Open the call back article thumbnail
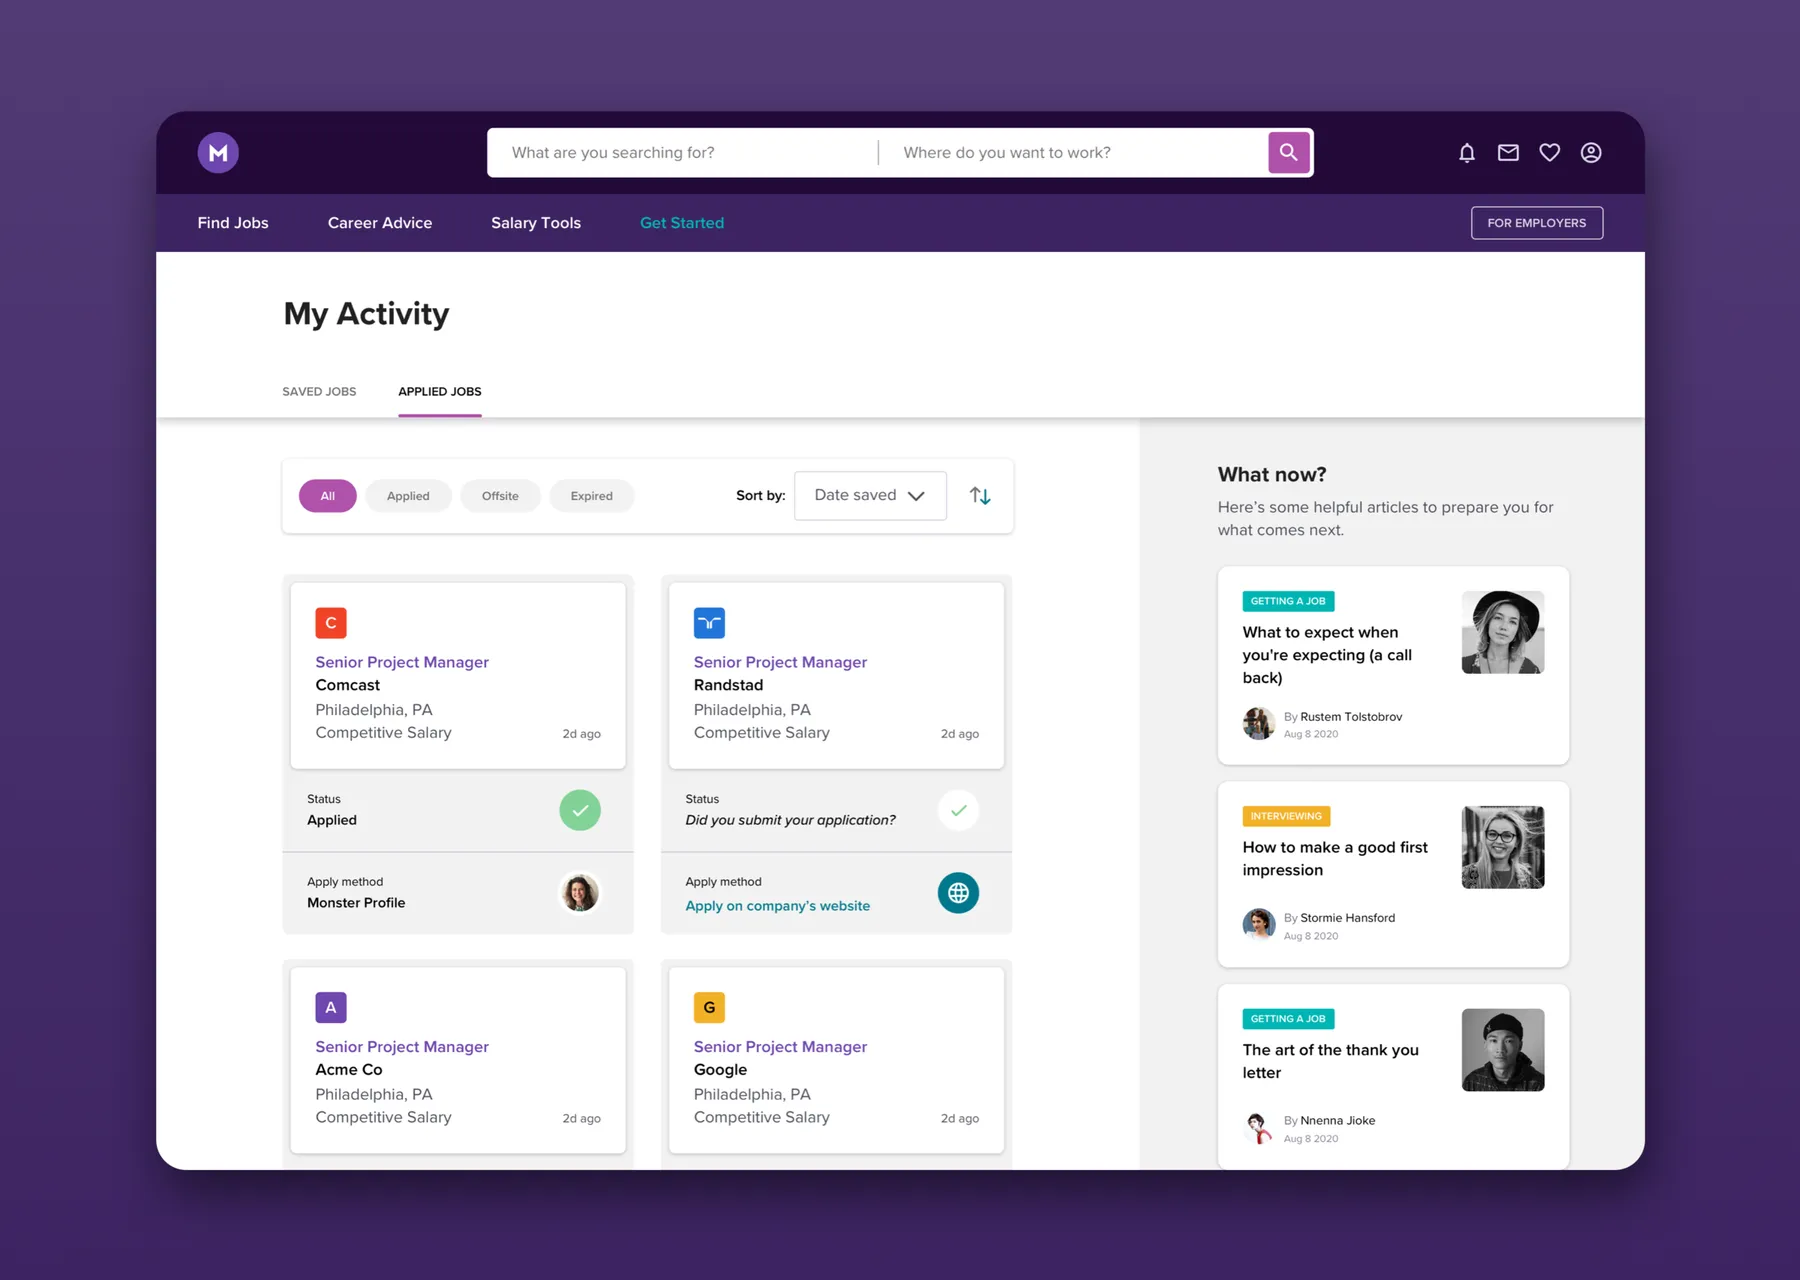 click(x=1503, y=632)
